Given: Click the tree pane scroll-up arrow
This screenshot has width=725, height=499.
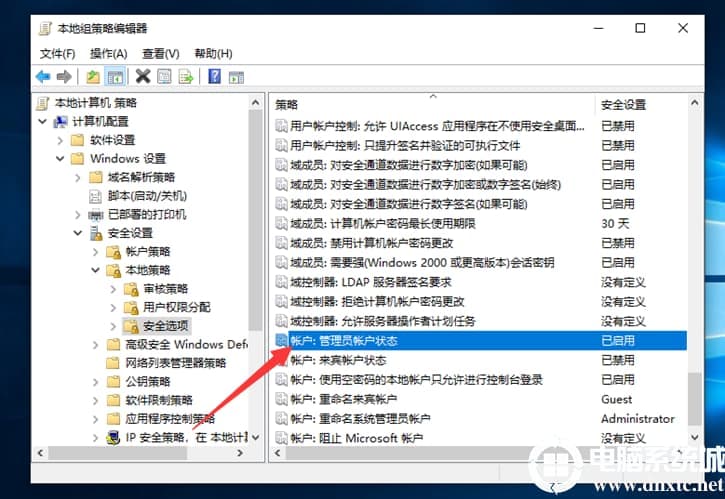Looking at the screenshot, I should 255,103.
